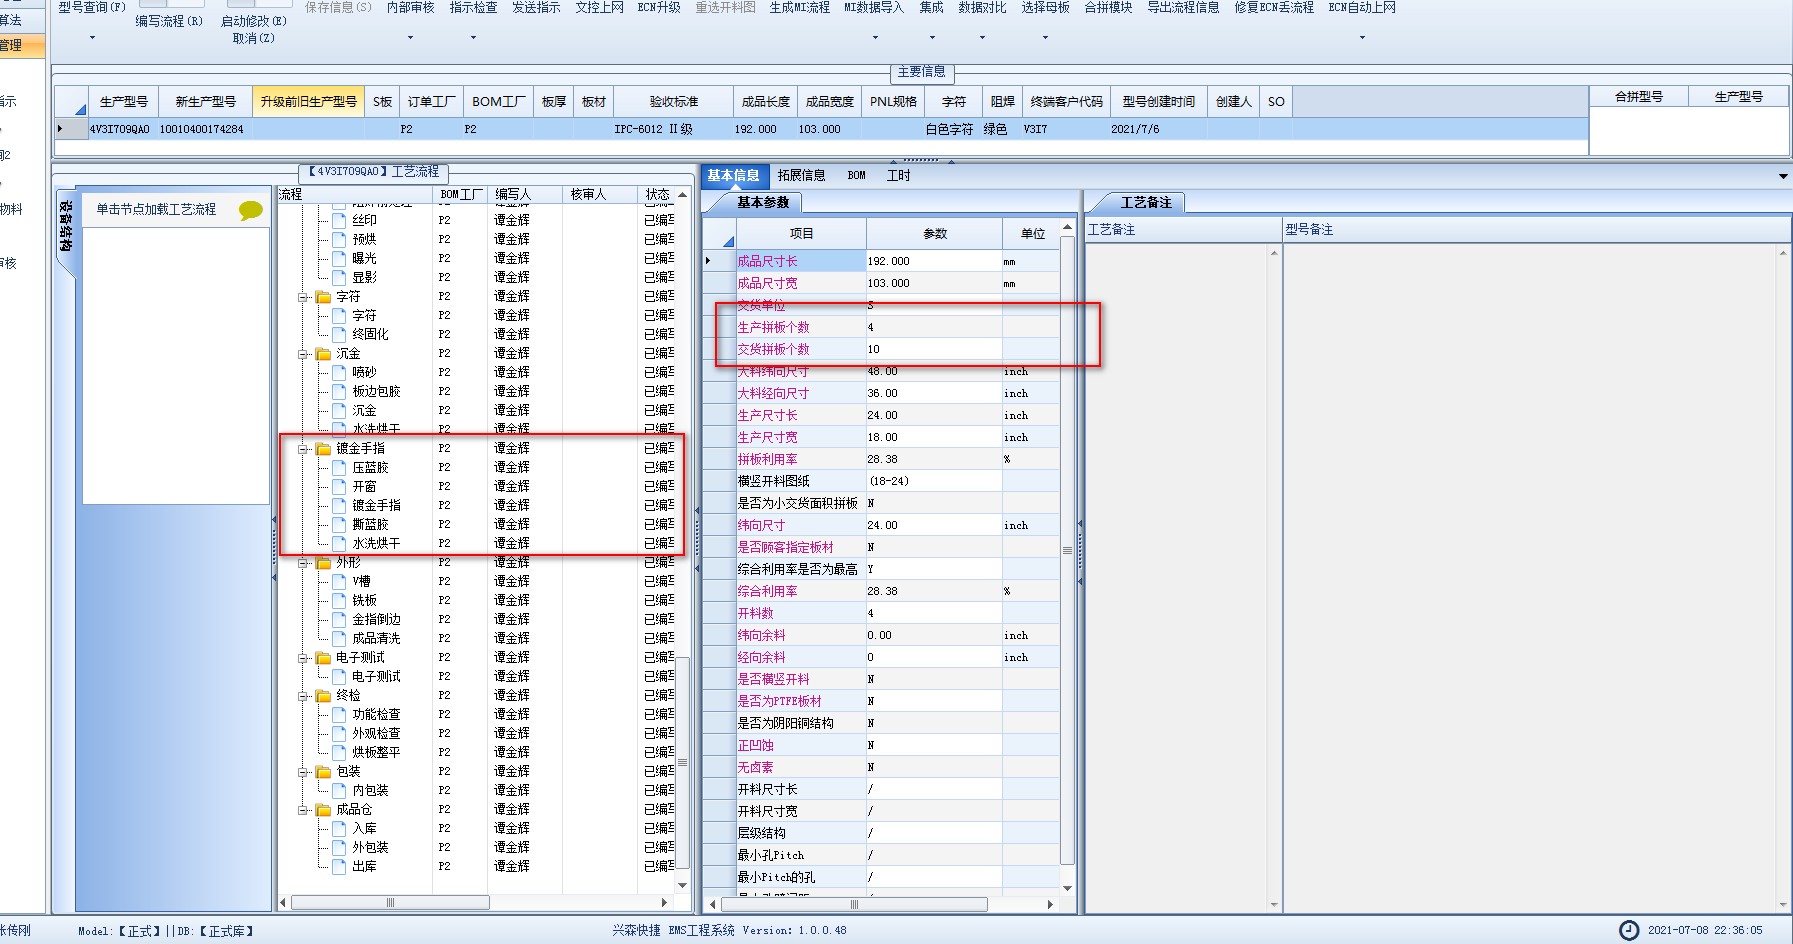Click the page icon beside 曝光
Screen dimensions: 1793x944
pyautogui.click(x=339, y=258)
